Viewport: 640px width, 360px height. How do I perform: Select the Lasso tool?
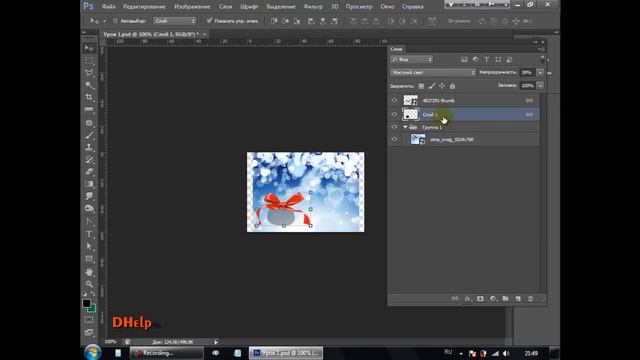click(x=89, y=73)
